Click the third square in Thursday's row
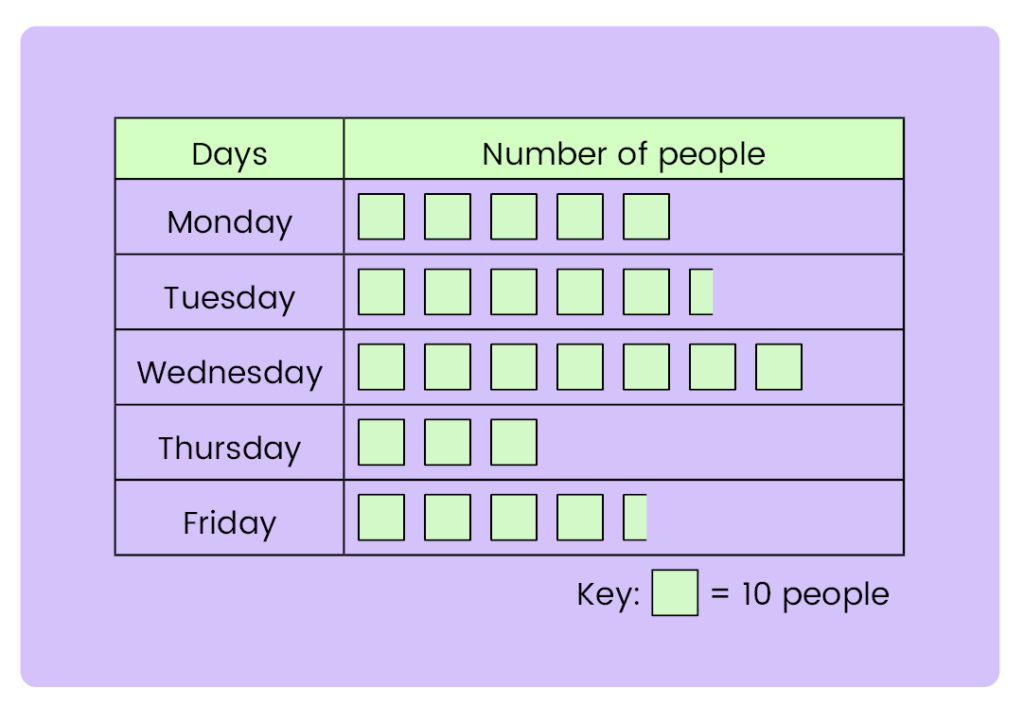Image resolution: width=1024 pixels, height=706 pixels. (x=513, y=442)
